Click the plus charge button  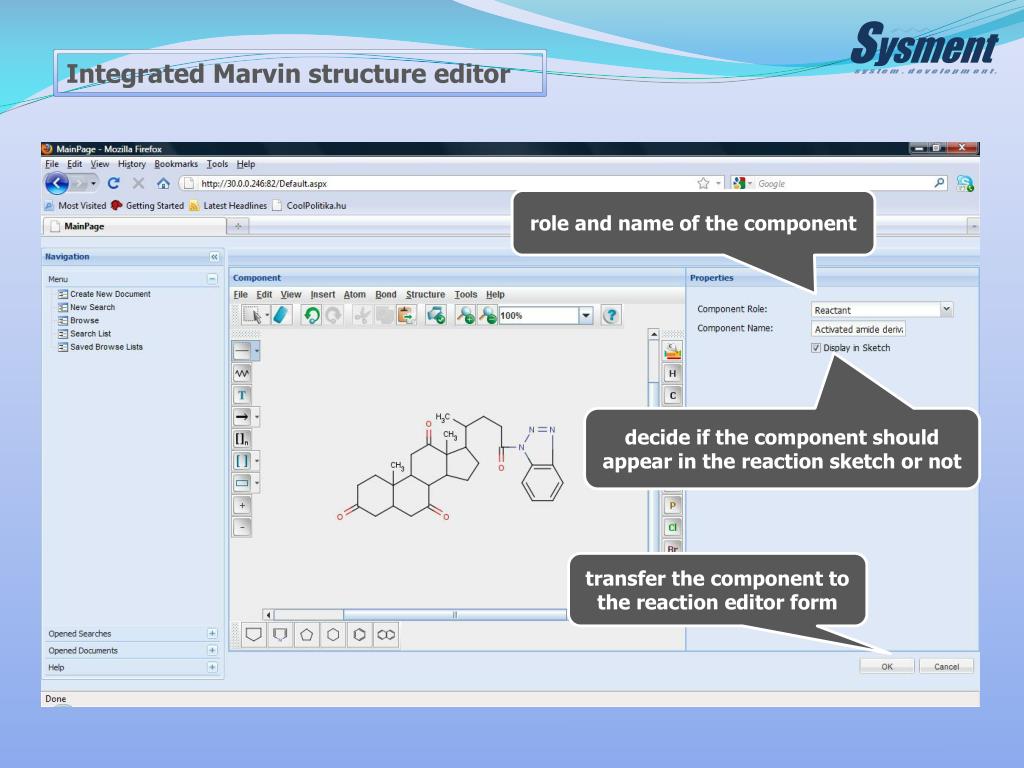[x=242, y=505]
